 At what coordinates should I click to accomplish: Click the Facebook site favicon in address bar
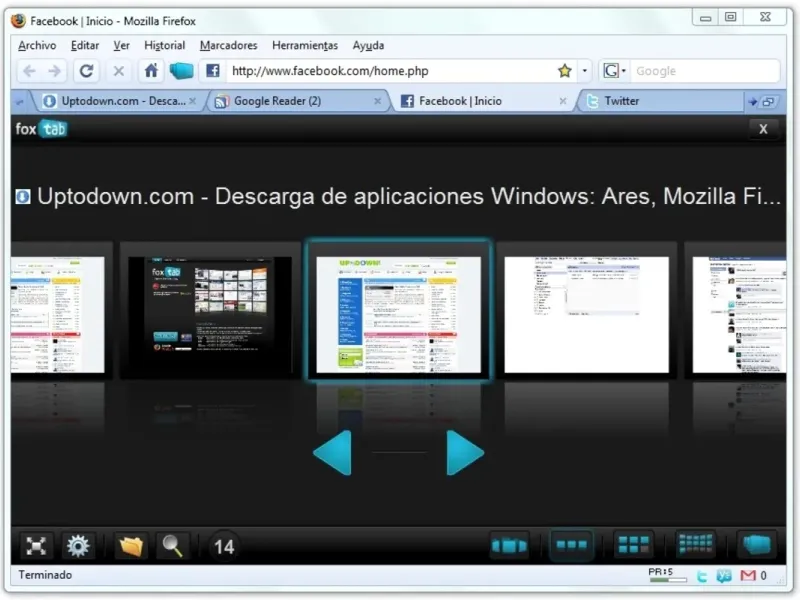213,70
